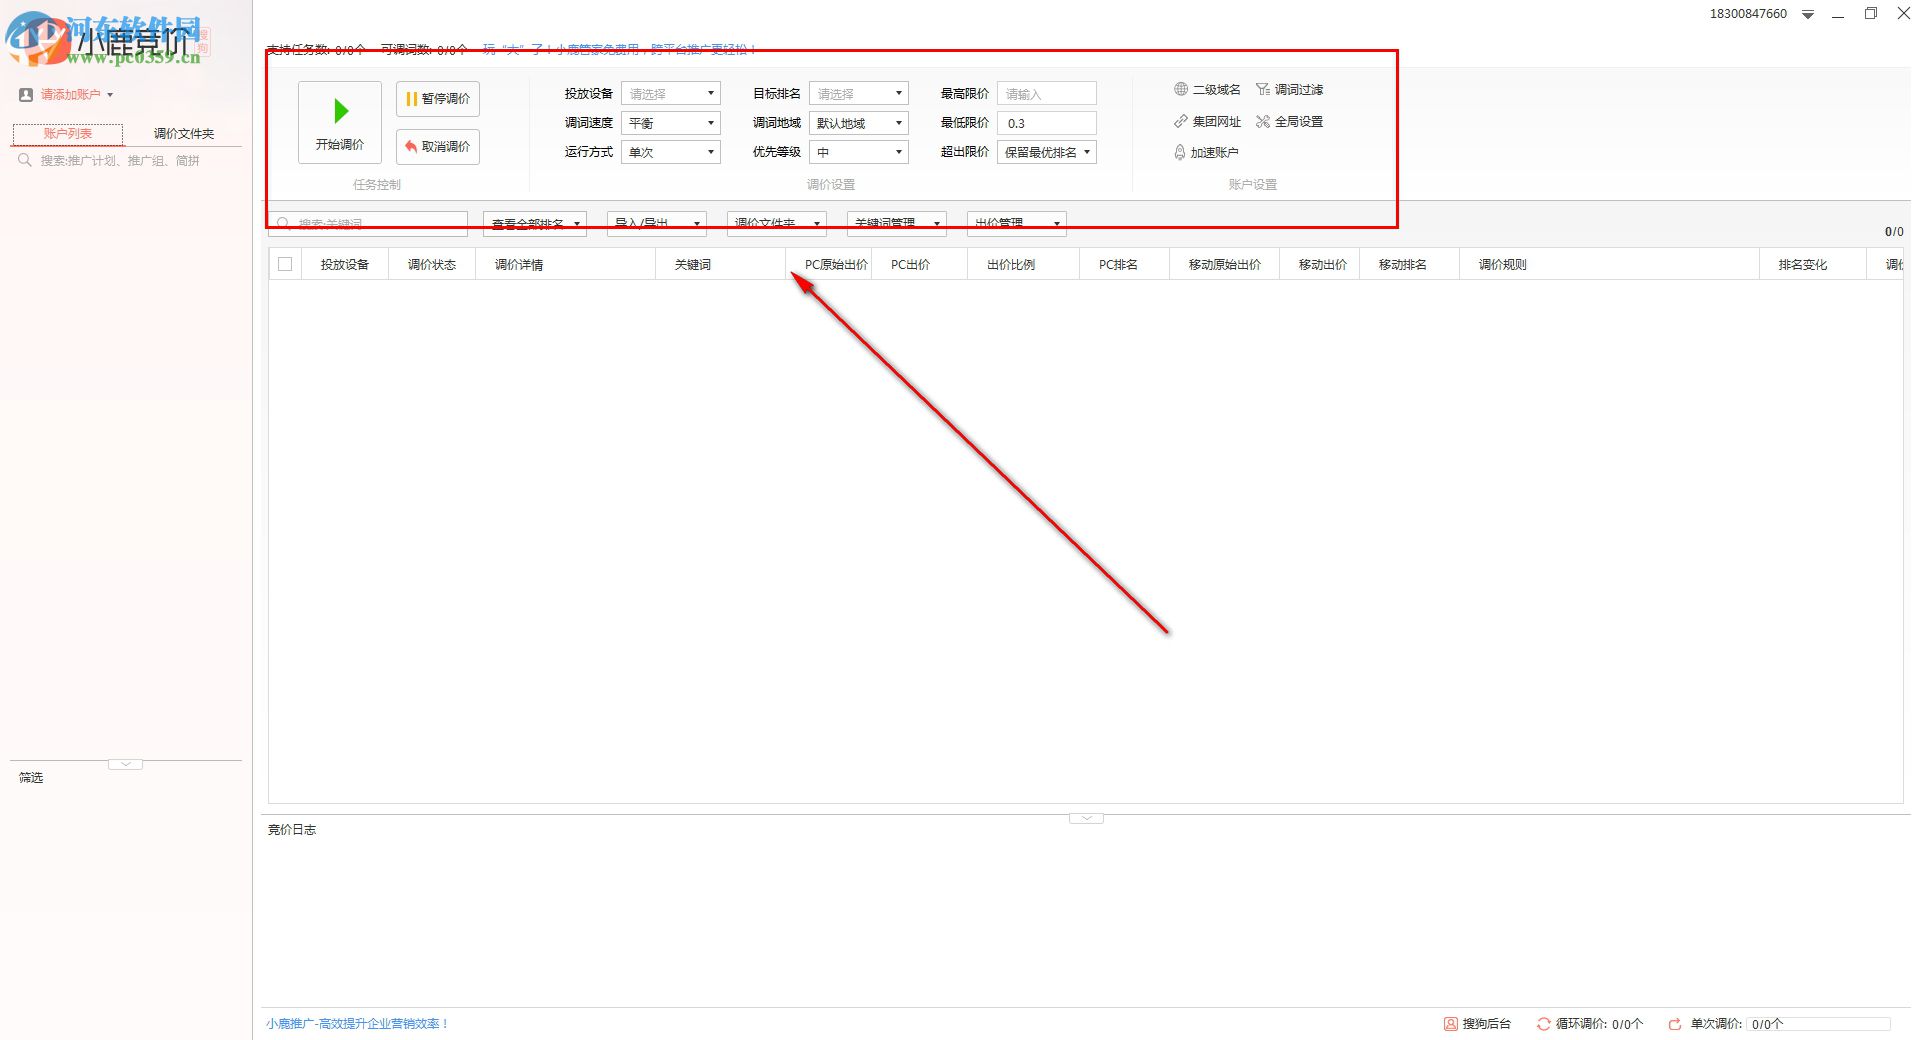Open the 调词地域 region dropdown
The image size is (1920, 1040).
point(859,123)
